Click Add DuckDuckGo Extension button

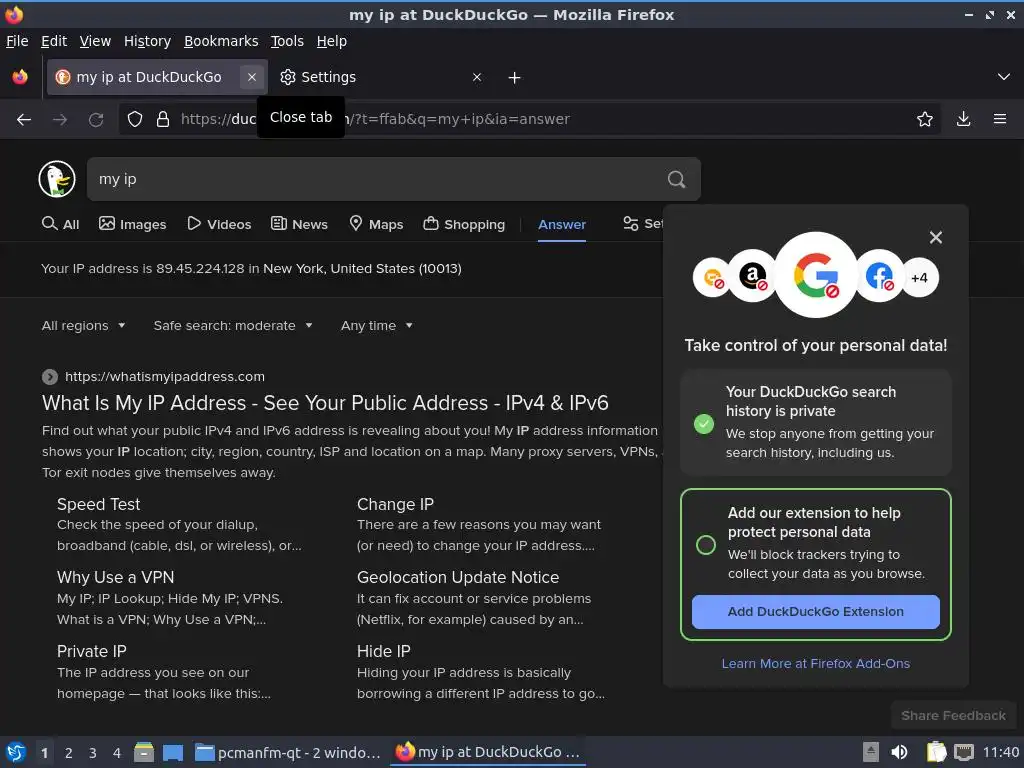(815, 612)
